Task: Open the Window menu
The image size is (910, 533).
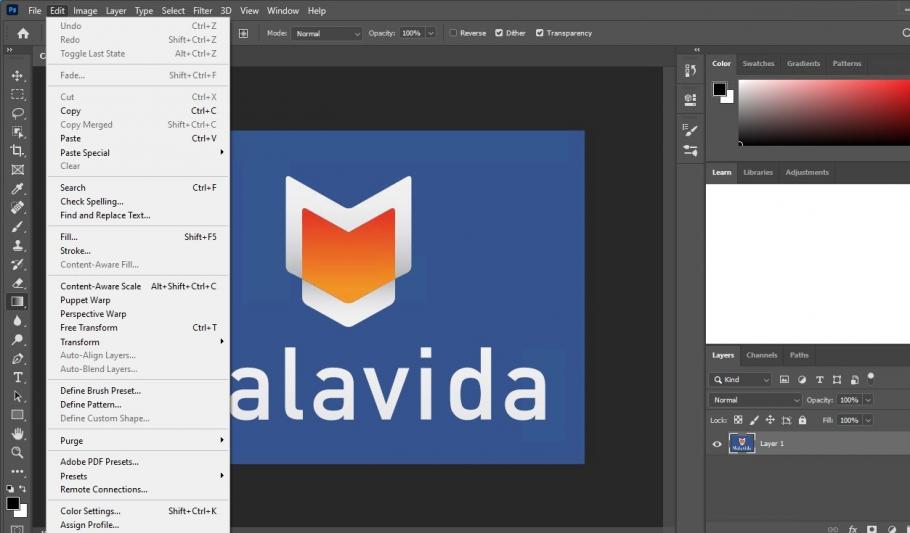Action: pos(283,10)
